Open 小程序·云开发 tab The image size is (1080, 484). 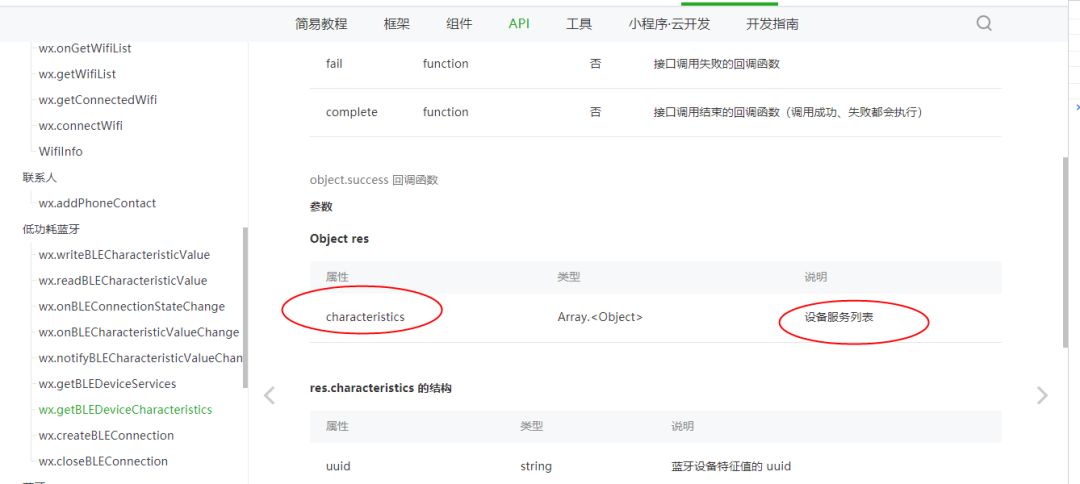[669, 24]
